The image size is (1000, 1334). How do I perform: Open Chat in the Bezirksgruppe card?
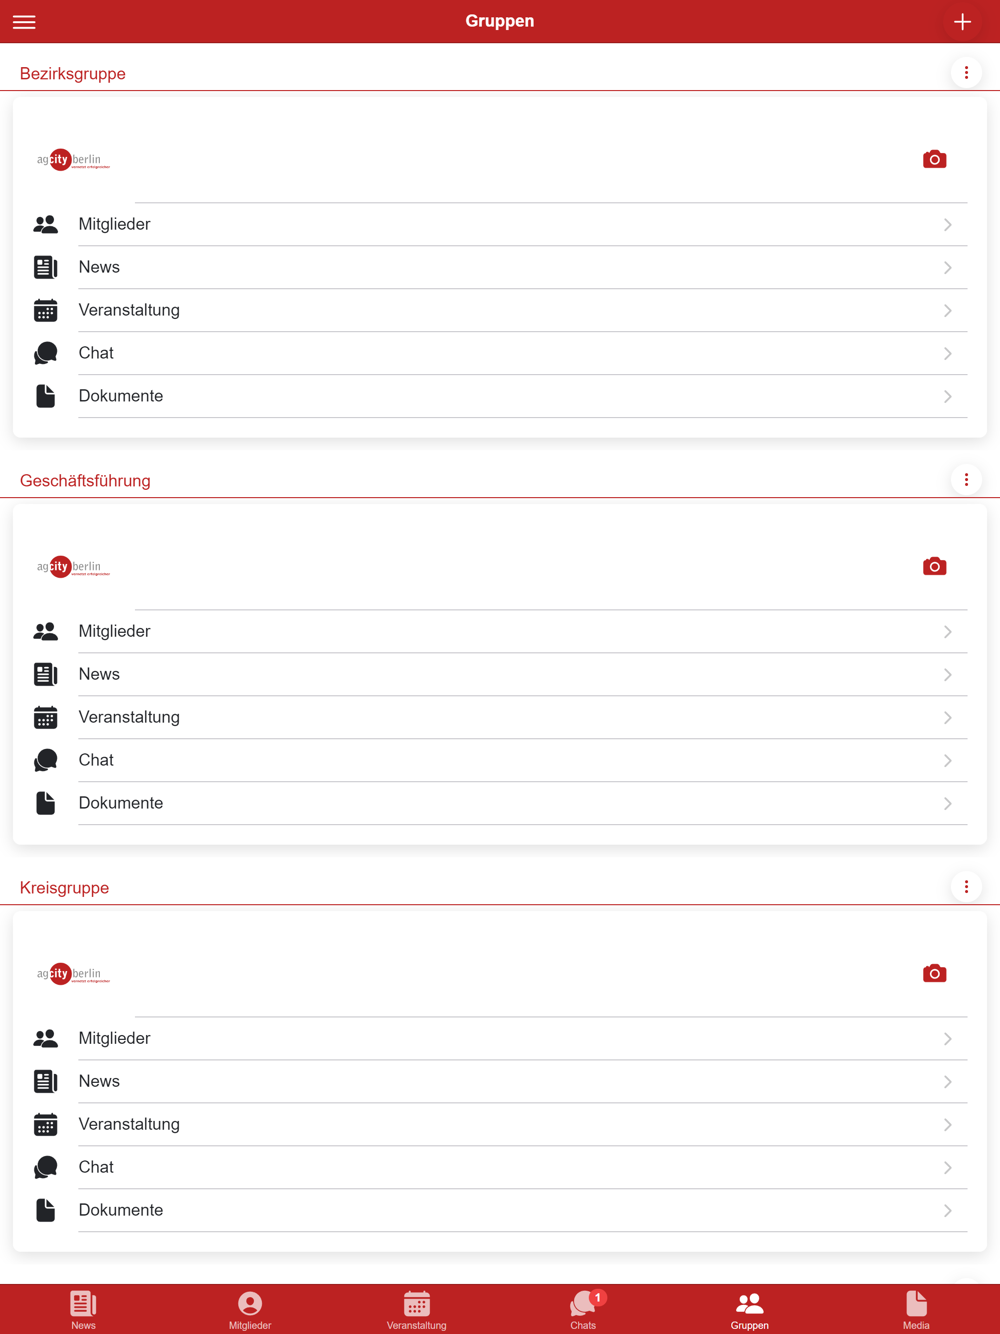[x=500, y=353]
